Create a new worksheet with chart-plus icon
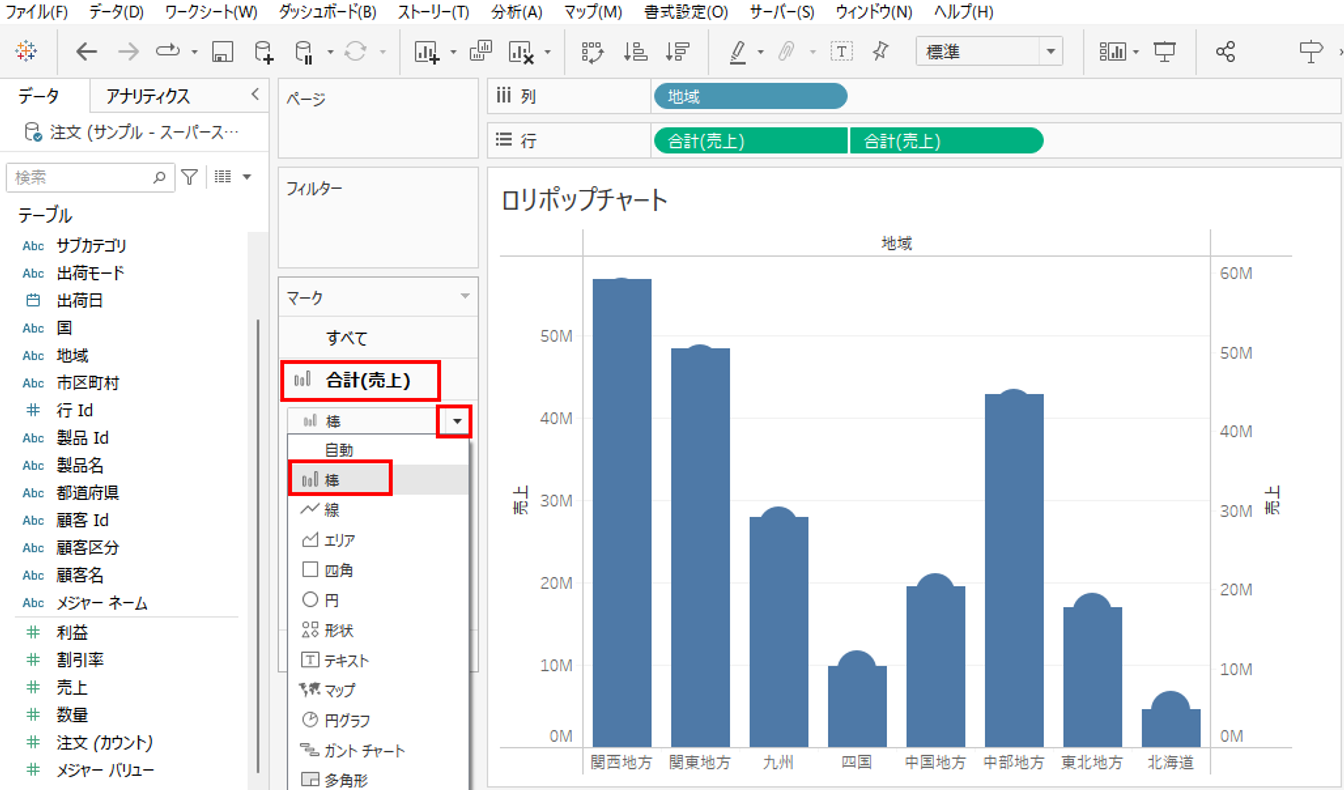1344x790 pixels. (428, 52)
